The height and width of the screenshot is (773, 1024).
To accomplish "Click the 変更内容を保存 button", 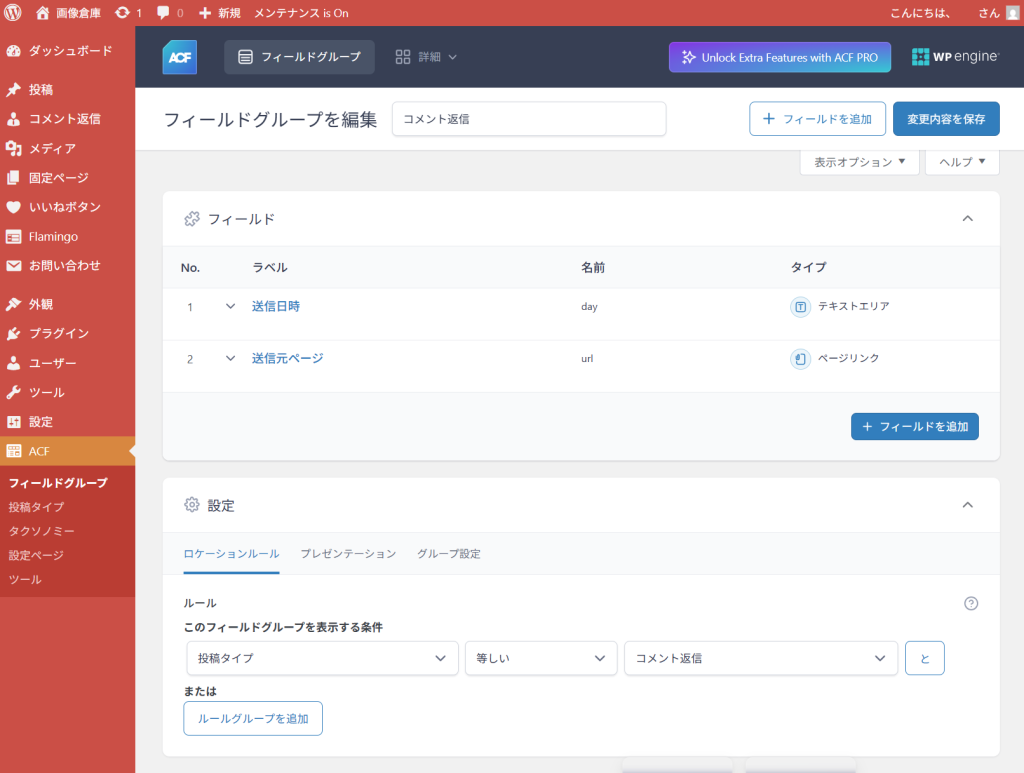I will (945, 118).
